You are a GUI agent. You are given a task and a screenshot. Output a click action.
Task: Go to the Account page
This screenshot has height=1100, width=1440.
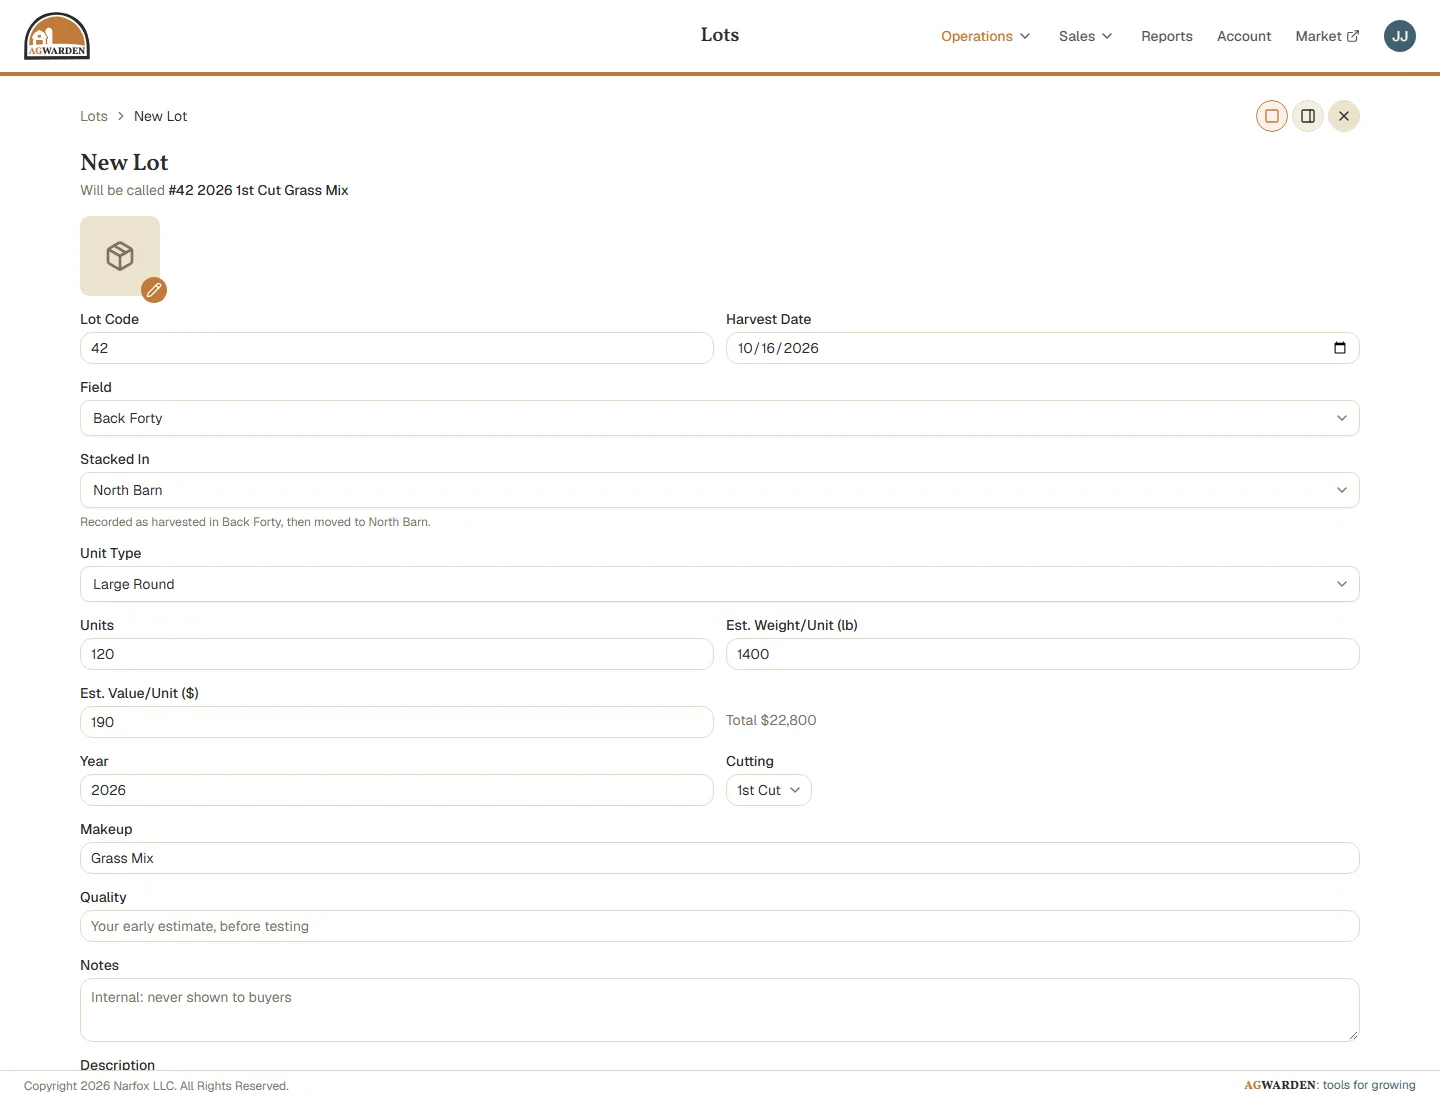[1244, 36]
